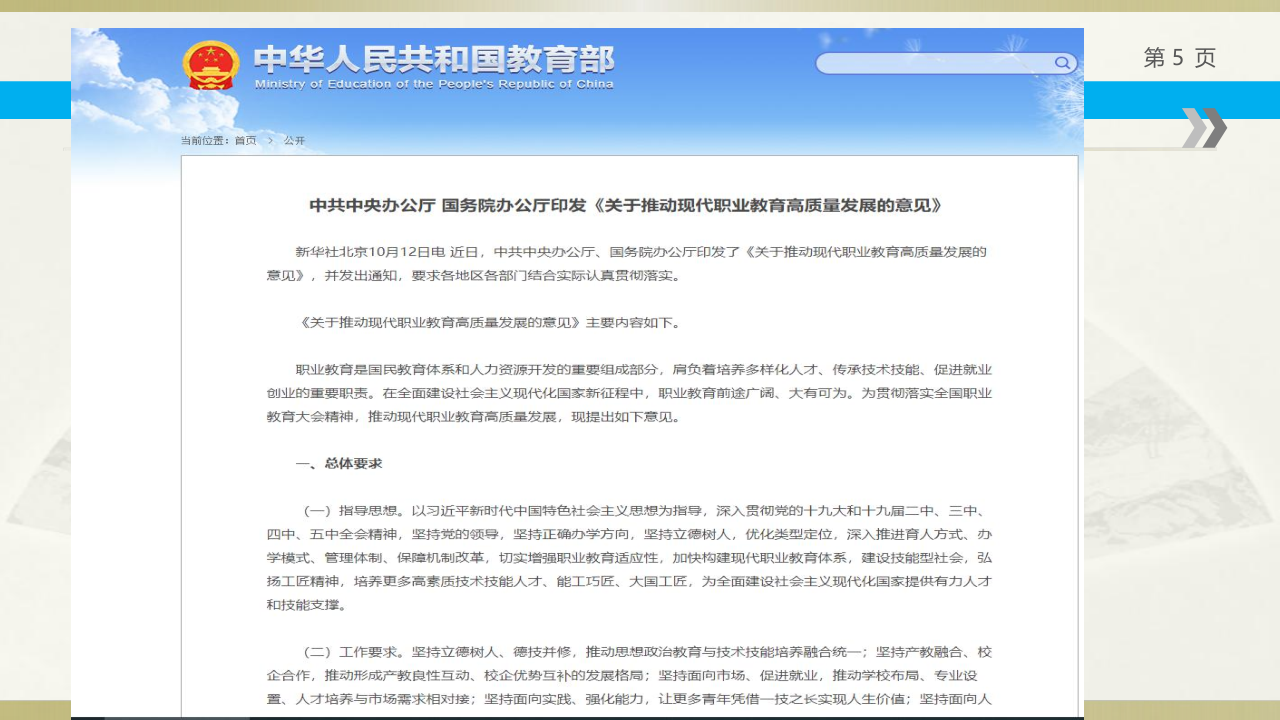Click the double chevron next-slide arrow
The image size is (1280, 720).
pyautogui.click(x=1204, y=128)
